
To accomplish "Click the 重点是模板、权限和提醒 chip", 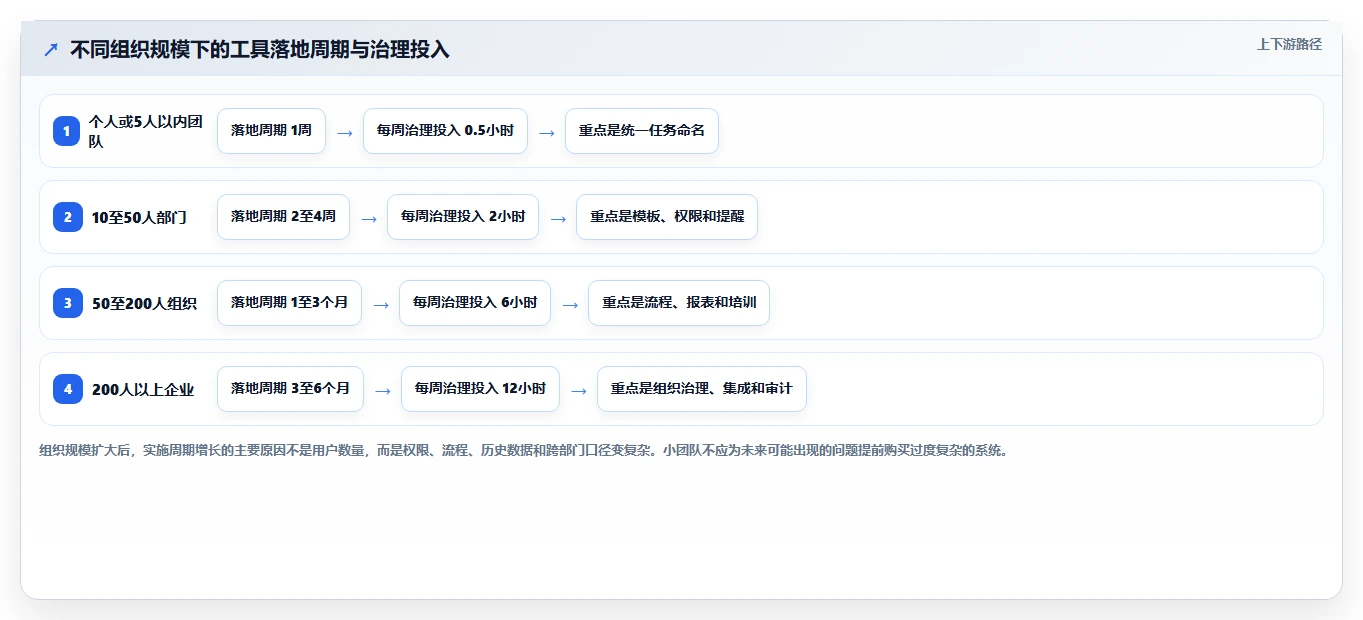I will (x=667, y=217).
